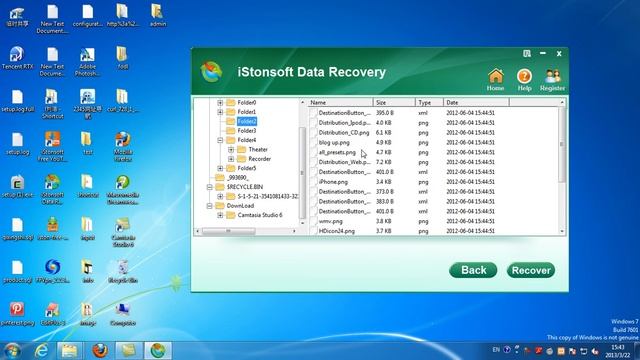640x360 pixels.
Task: Select iStonsoft Free YouTube desktop shortcut
Action: click(x=52, y=147)
